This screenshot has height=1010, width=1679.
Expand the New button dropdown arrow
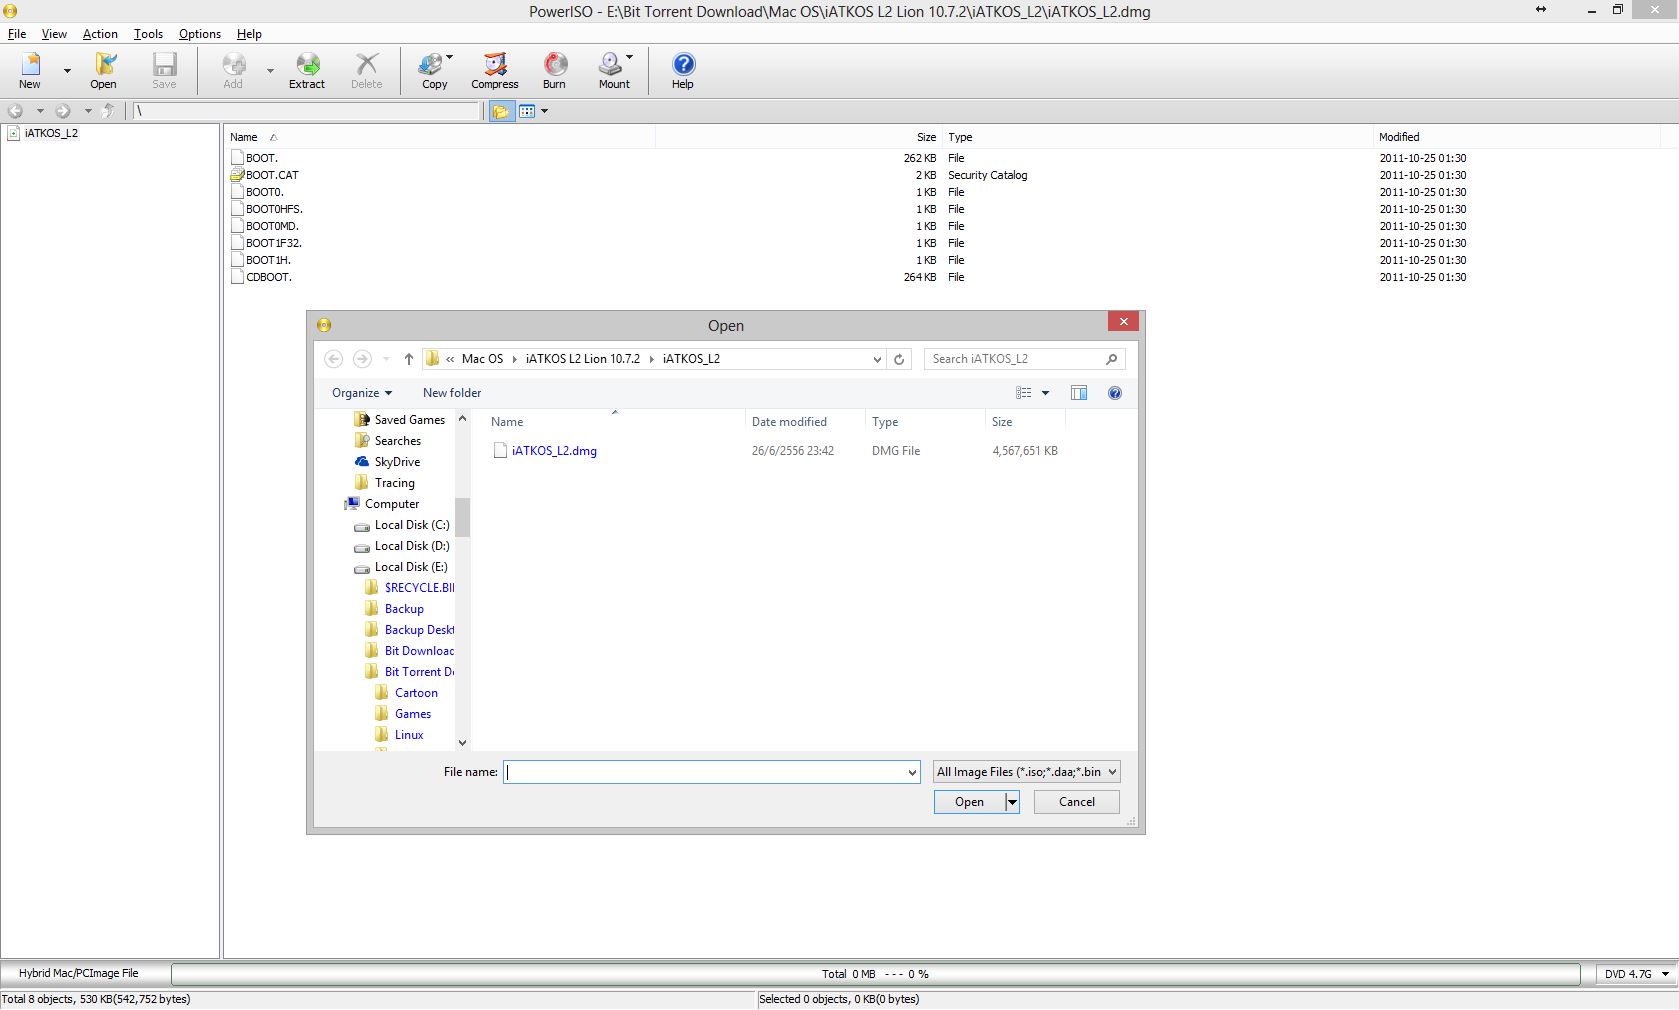[x=67, y=71]
